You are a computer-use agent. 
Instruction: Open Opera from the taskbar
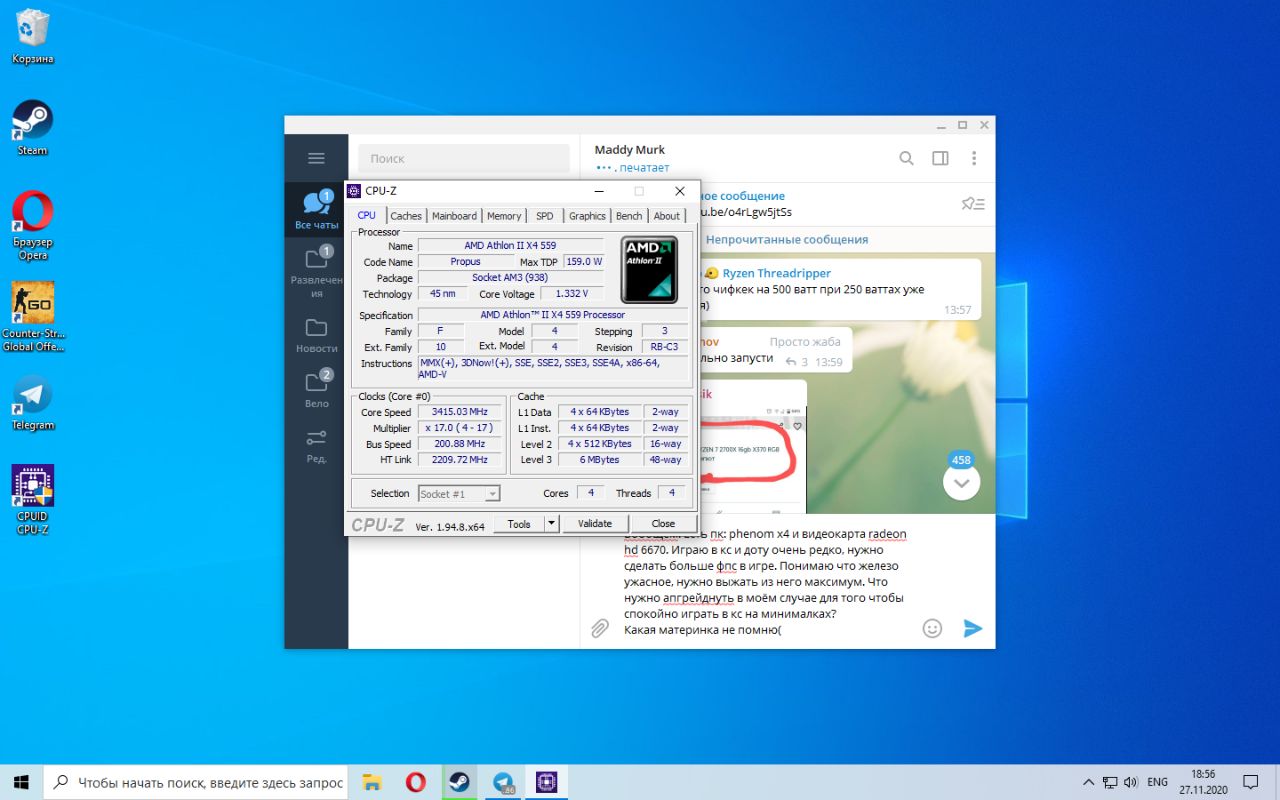click(416, 782)
